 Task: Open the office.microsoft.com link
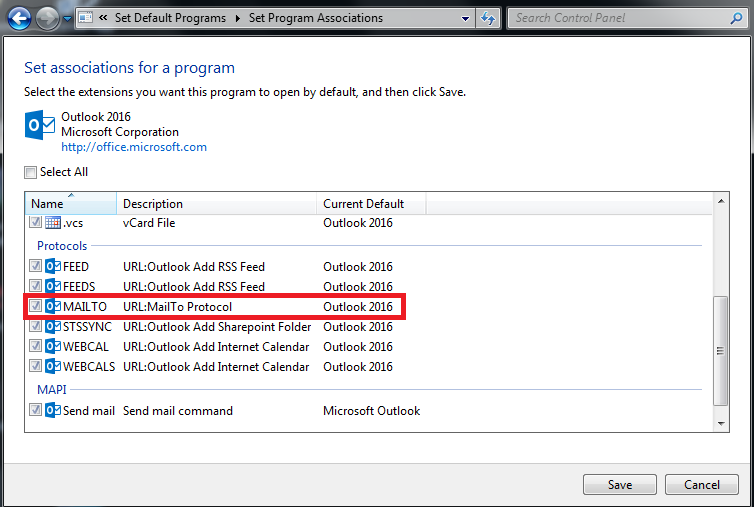pyautogui.click(x=134, y=147)
